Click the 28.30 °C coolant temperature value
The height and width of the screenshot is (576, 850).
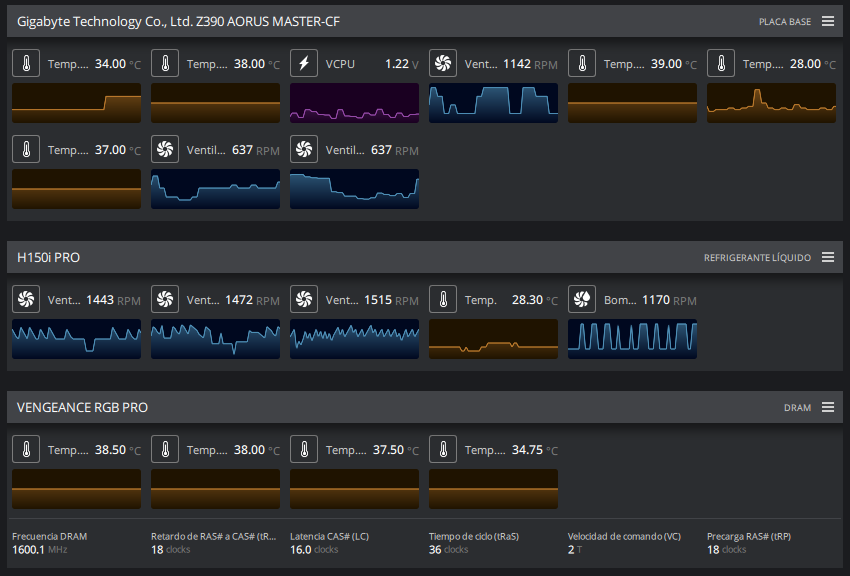click(x=535, y=300)
